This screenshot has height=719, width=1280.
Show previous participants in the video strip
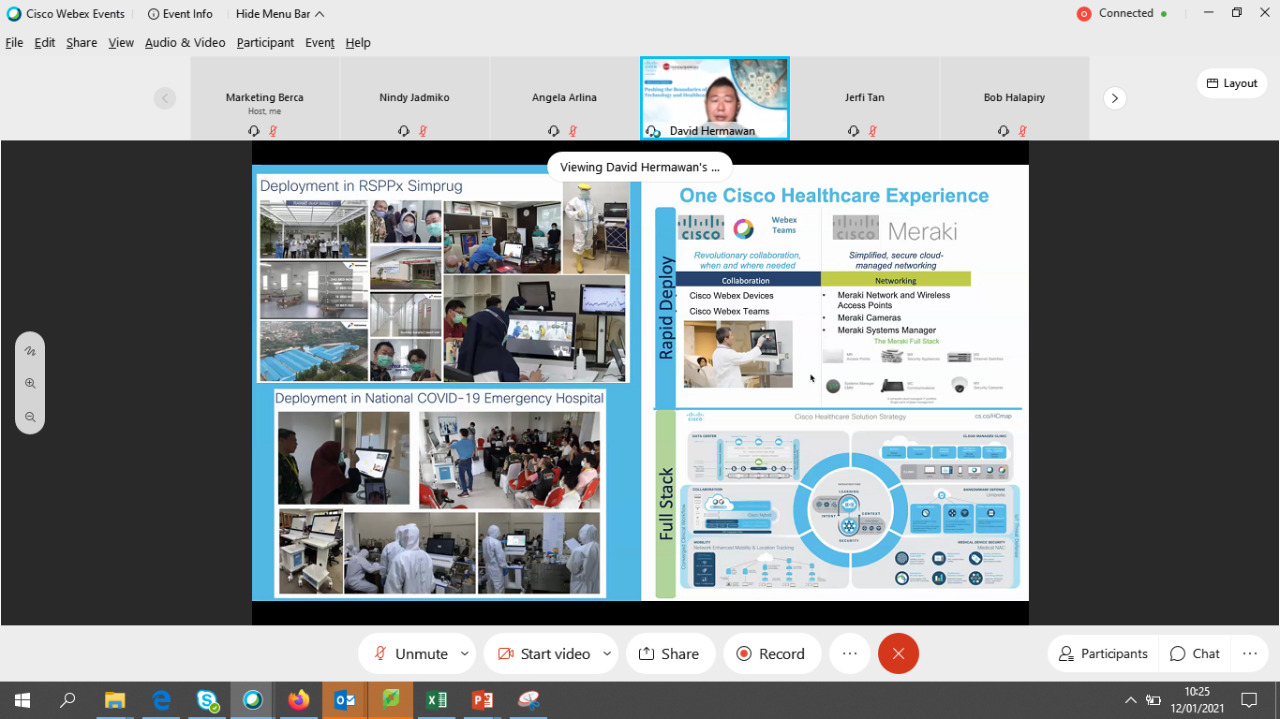click(165, 98)
